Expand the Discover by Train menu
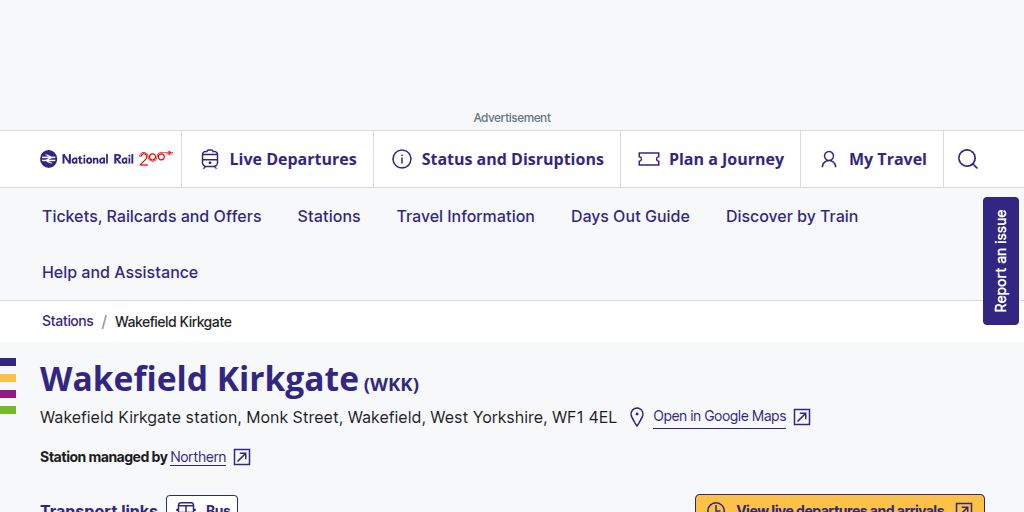The height and width of the screenshot is (512, 1024). point(792,216)
